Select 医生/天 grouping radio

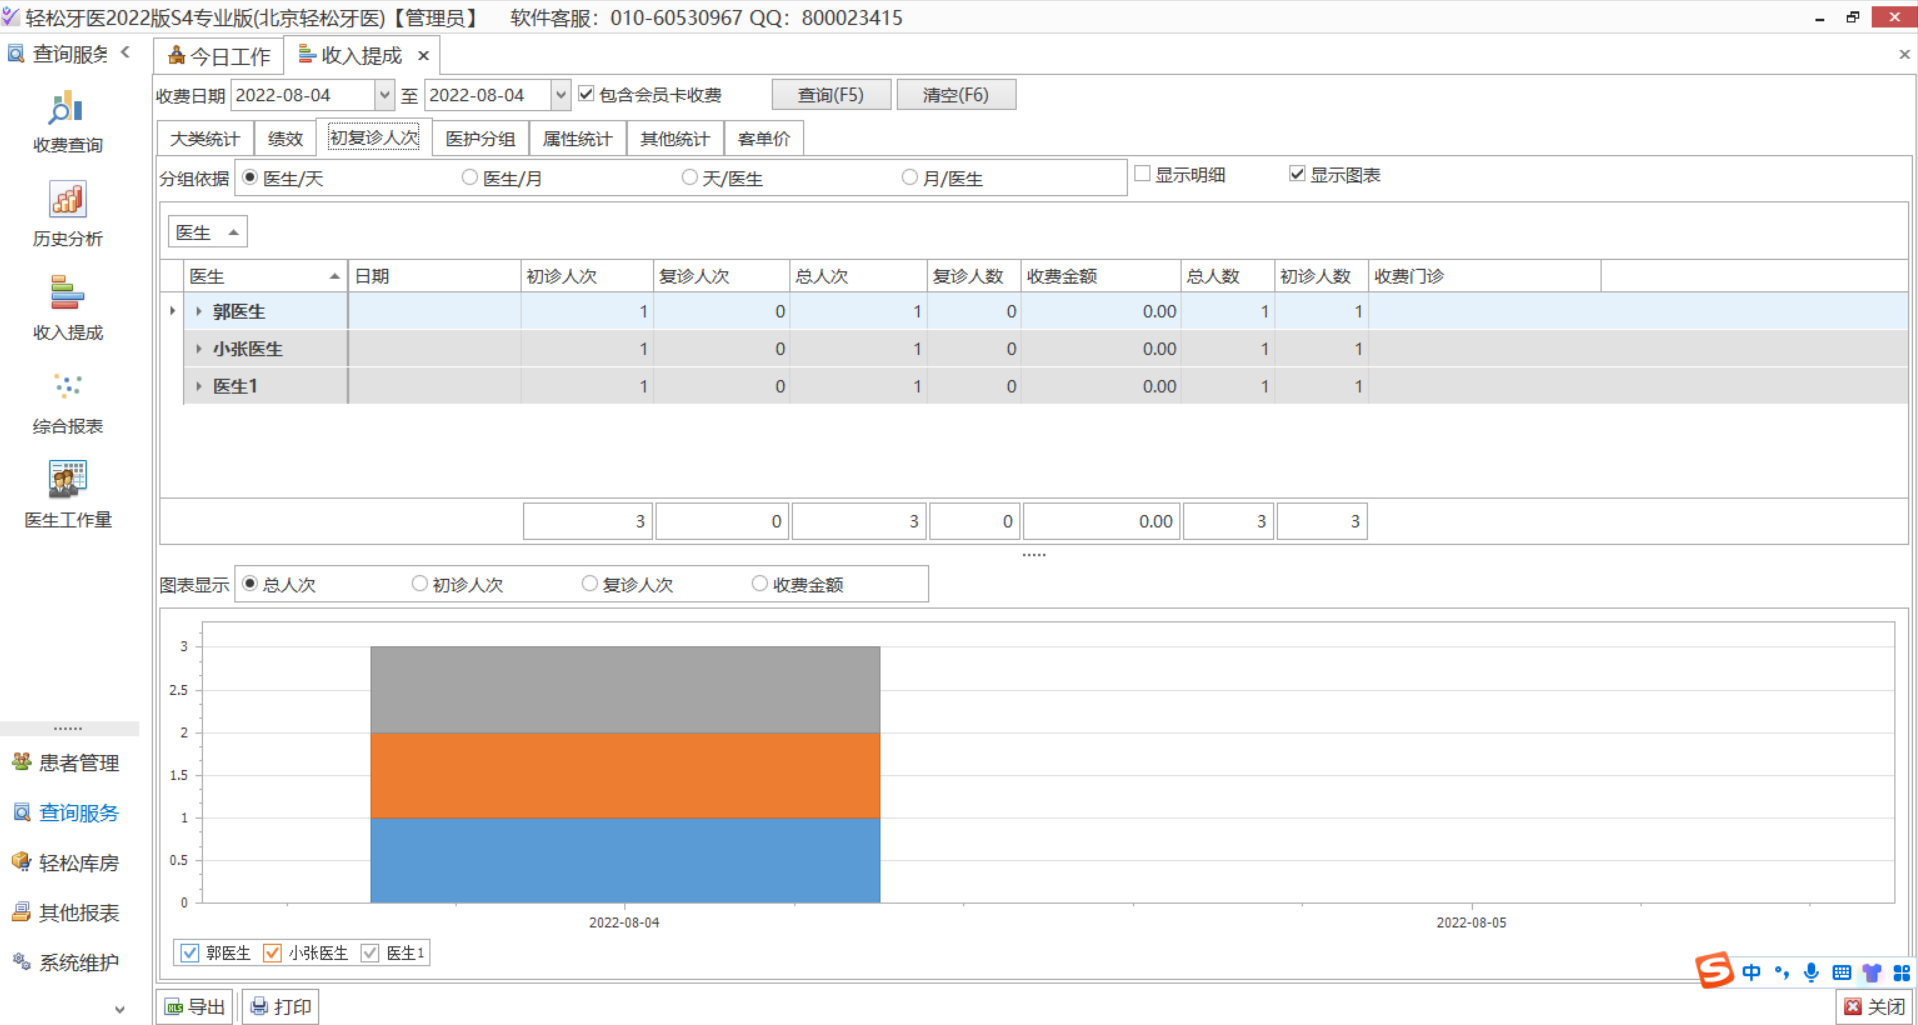click(250, 177)
